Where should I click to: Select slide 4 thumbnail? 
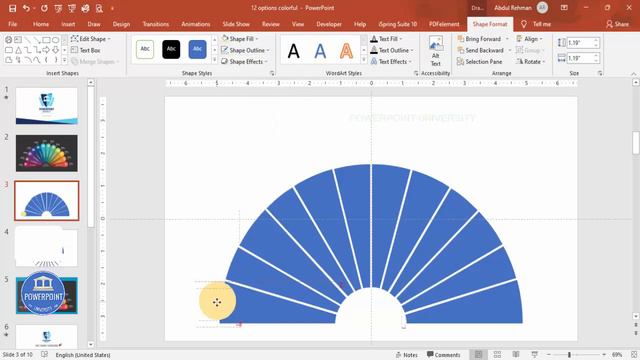click(x=47, y=248)
